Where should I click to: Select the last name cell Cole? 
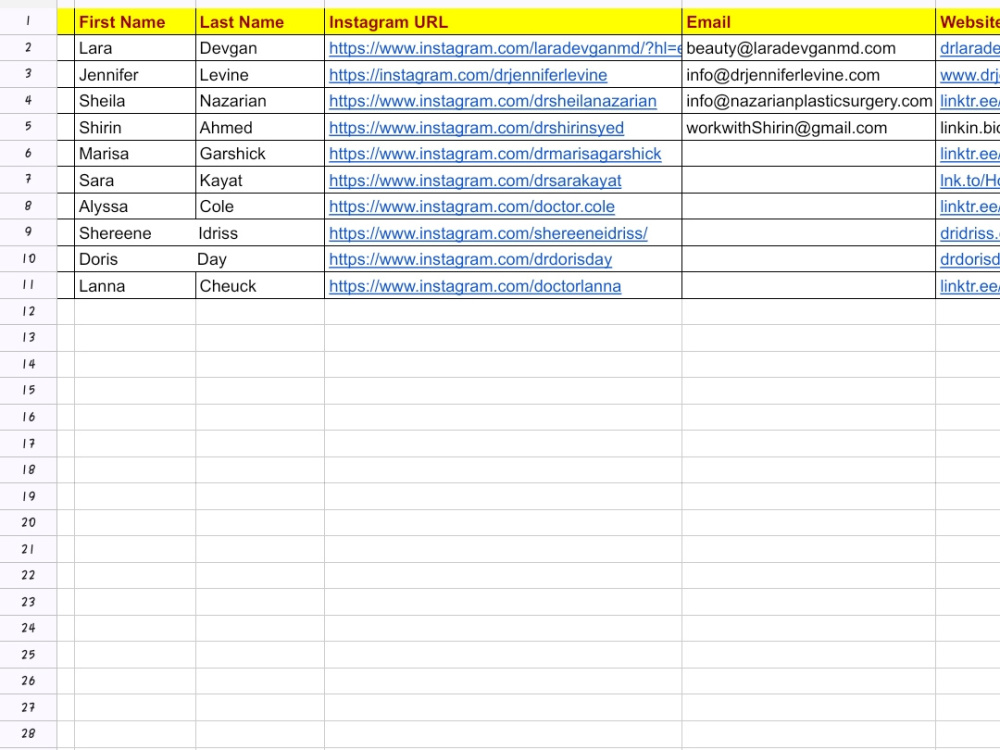(260, 207)
